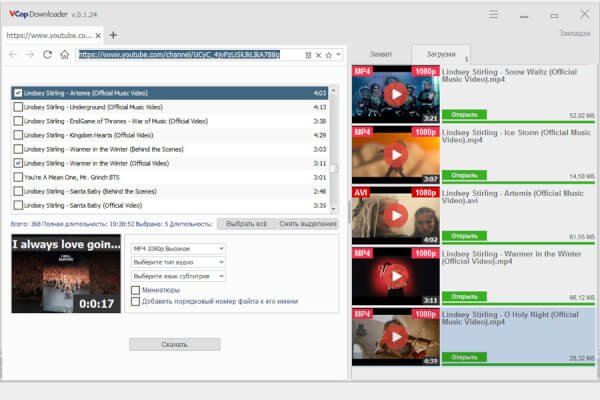Viewport: 600px width, 400px height.
Task: Reload the current page
Action: 47,55
